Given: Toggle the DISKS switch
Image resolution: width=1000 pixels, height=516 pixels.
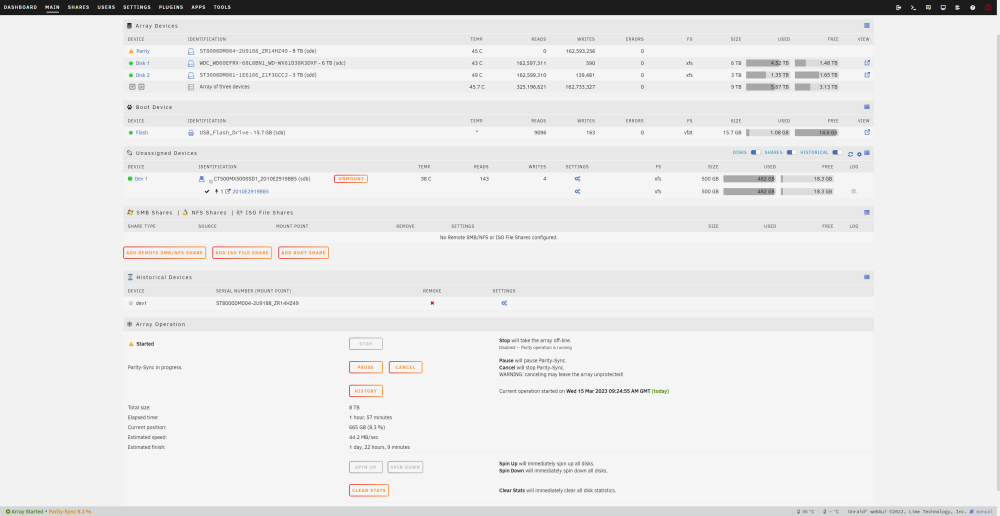Looking at the screenshot, I should [756, 152].
